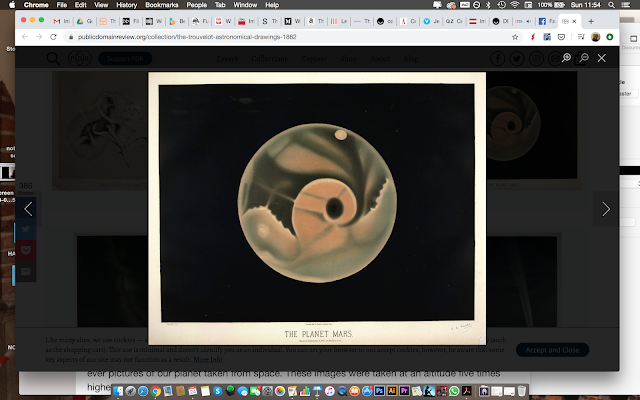Close the image lightbox with the X
The width and height of the screenshot is (640, 400).
click(x=602, y=58)
